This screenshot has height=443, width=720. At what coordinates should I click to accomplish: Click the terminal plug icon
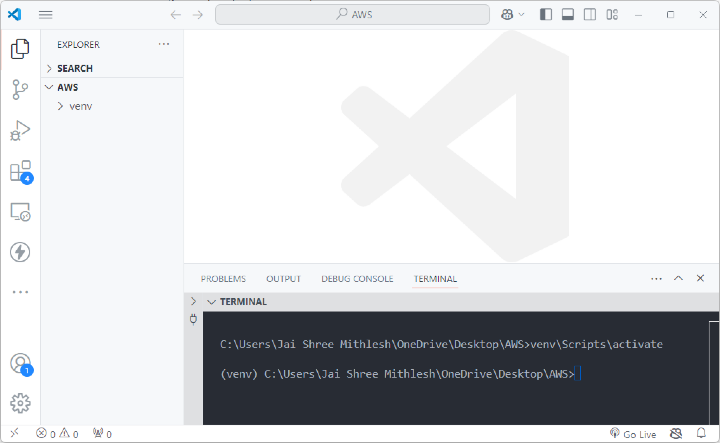(193, 319)
